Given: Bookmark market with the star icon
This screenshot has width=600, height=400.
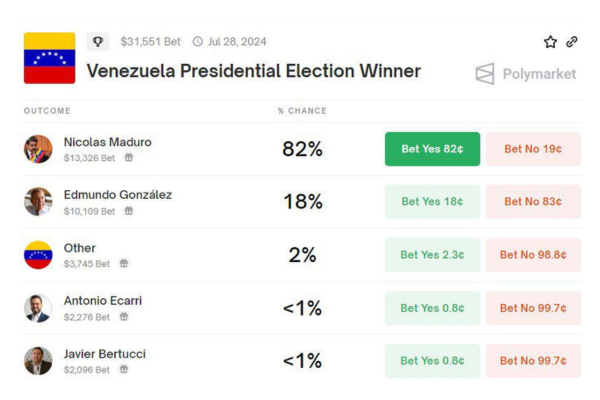Looking at the screenshot, I should pyautogui.click(x=550, y=42).
